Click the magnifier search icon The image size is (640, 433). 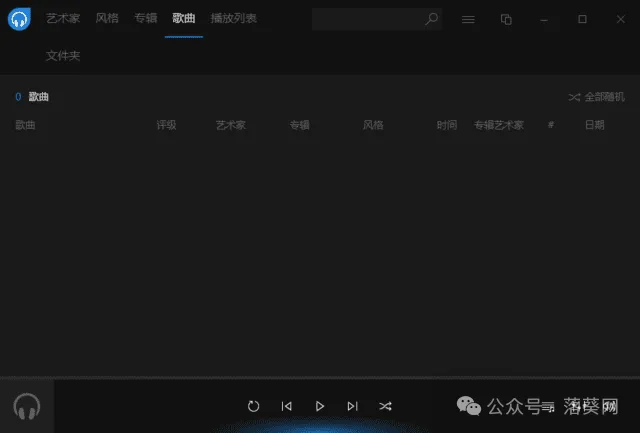pyautogui.click(x=431, y=19)
